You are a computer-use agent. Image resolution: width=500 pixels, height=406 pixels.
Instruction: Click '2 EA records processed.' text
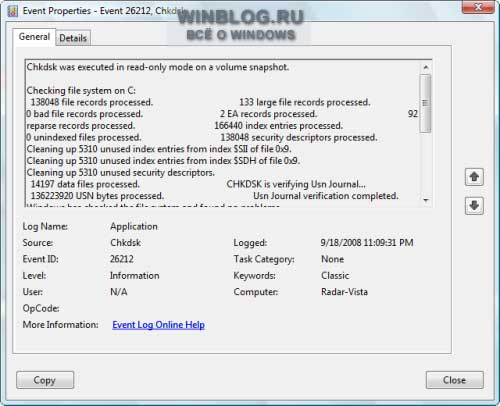(268, 114)
